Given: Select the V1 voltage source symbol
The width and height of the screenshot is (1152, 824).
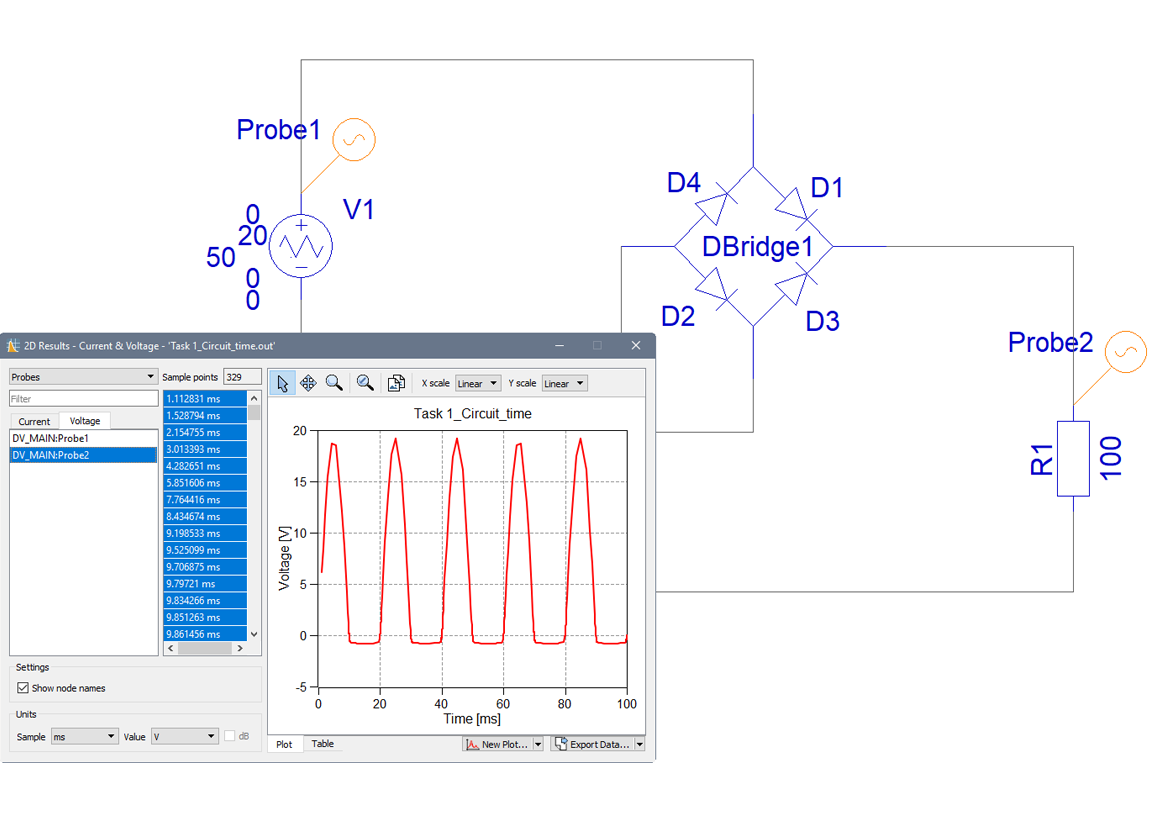Looking at the screenshot, I should pos(302,245).
